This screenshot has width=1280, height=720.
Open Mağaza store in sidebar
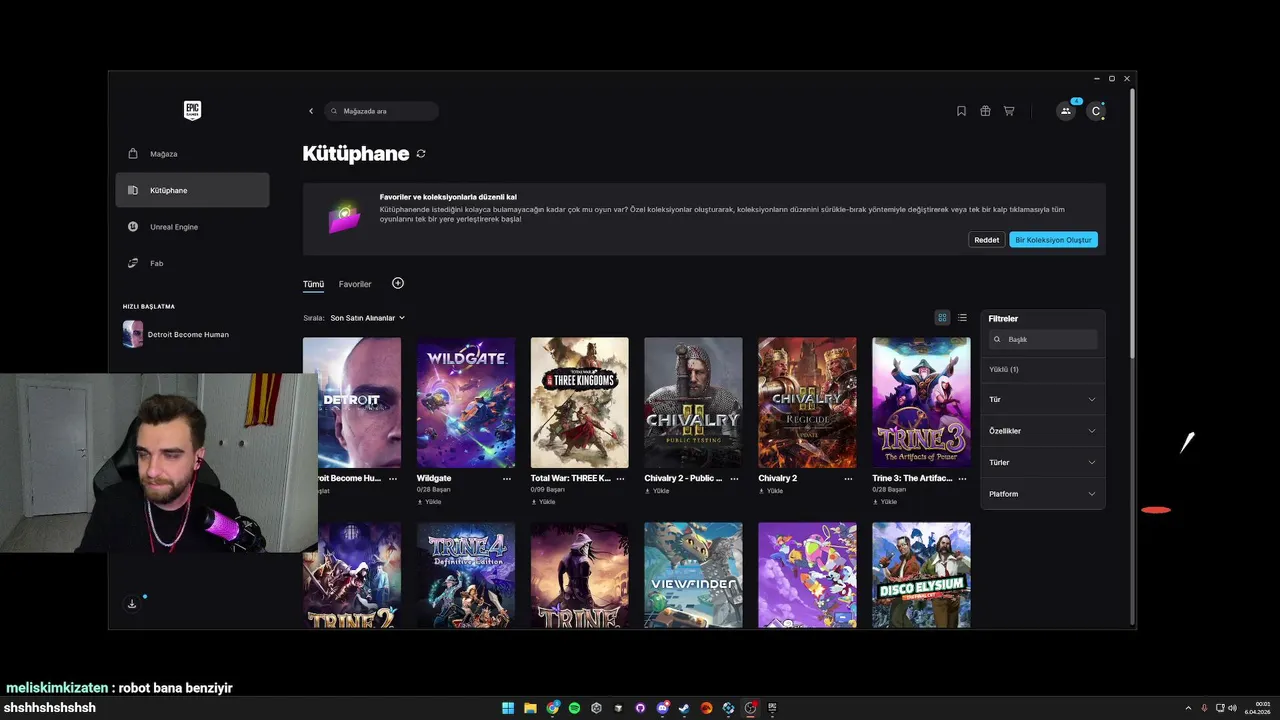[x=192, y=154]
